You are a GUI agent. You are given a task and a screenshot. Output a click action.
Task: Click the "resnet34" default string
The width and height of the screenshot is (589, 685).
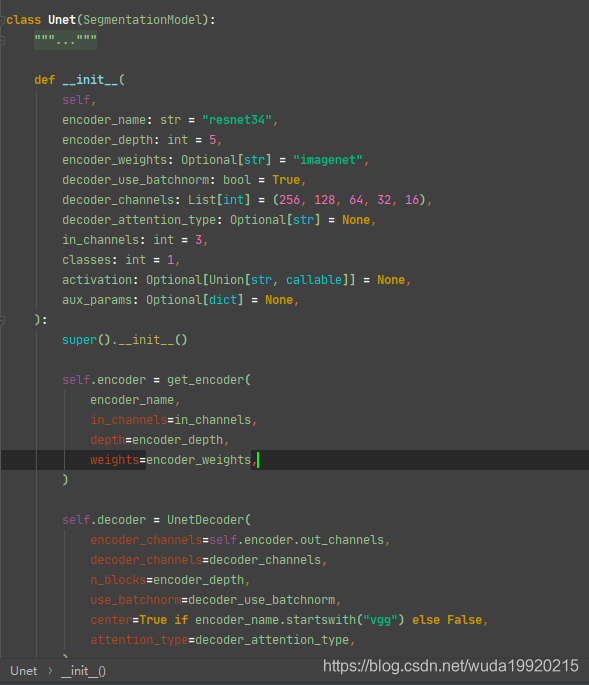coord(237,120)
